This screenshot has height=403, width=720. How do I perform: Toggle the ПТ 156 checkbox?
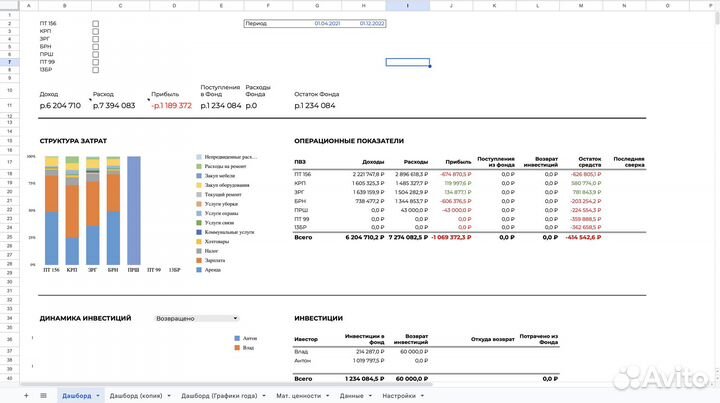(95, 22)
